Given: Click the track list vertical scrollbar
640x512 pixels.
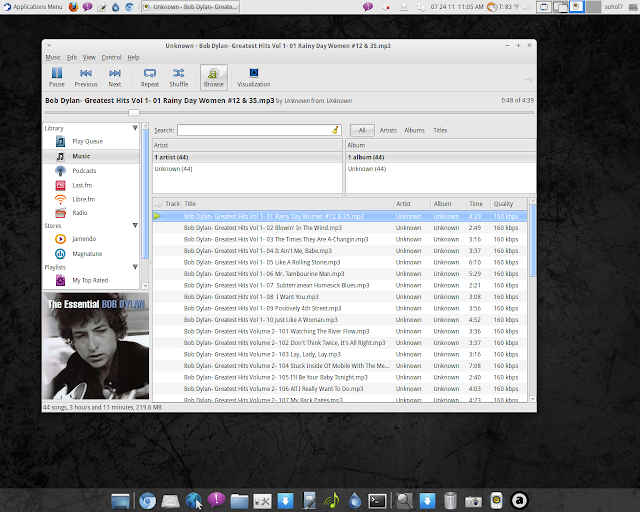Looking at the screenshot, I should (532, 241).
